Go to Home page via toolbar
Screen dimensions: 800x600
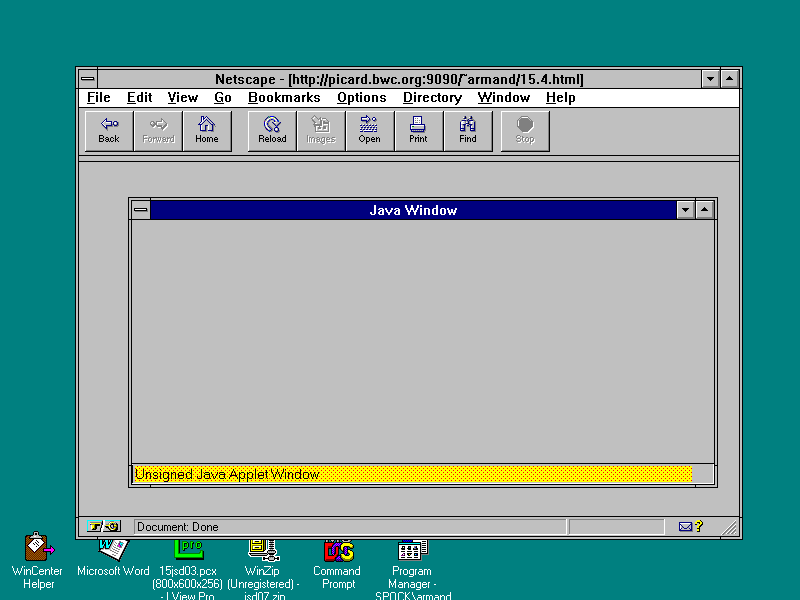207,131
